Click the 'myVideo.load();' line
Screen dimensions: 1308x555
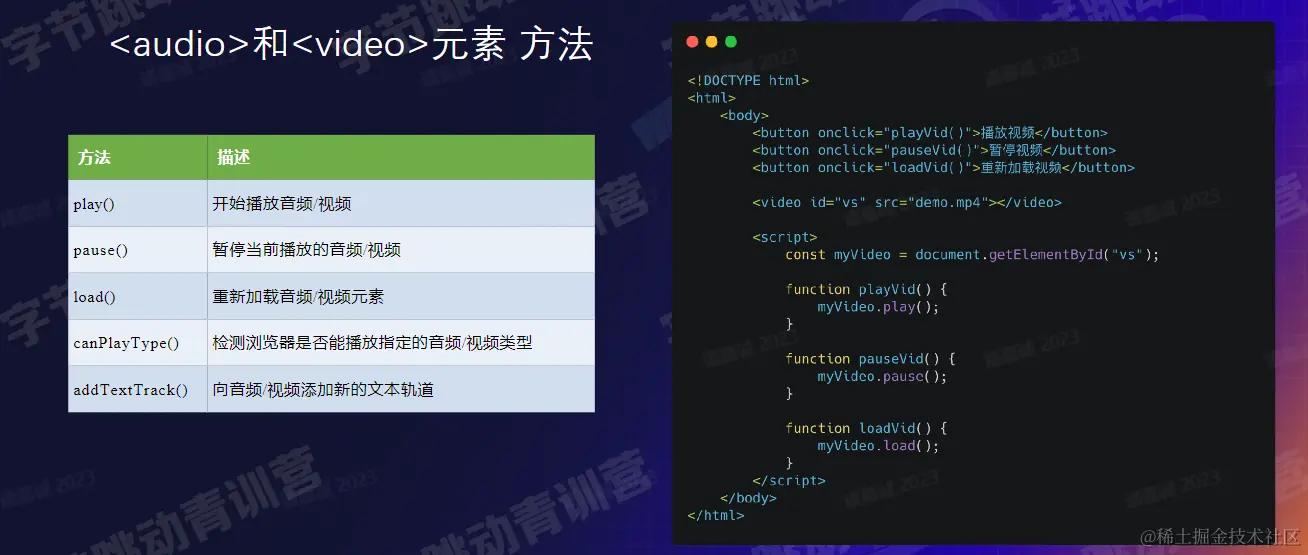[878, 446]
